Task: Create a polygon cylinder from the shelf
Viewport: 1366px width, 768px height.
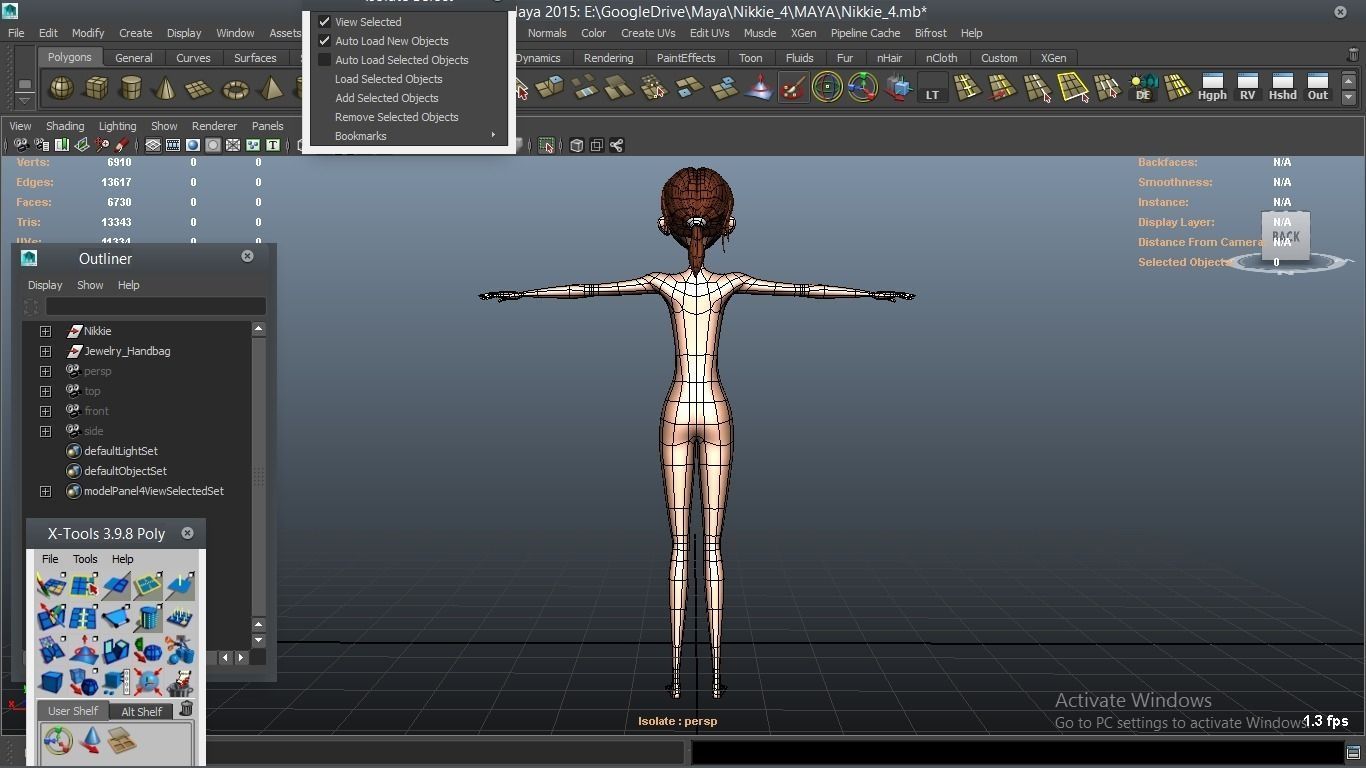Action: (131, 89)
